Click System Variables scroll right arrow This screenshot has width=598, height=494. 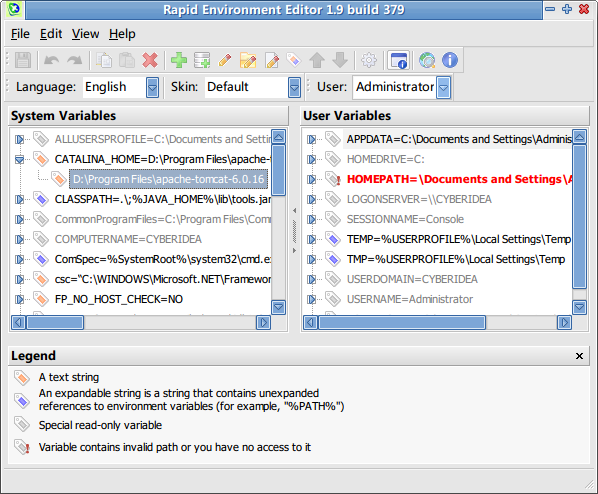coord(264,323)
